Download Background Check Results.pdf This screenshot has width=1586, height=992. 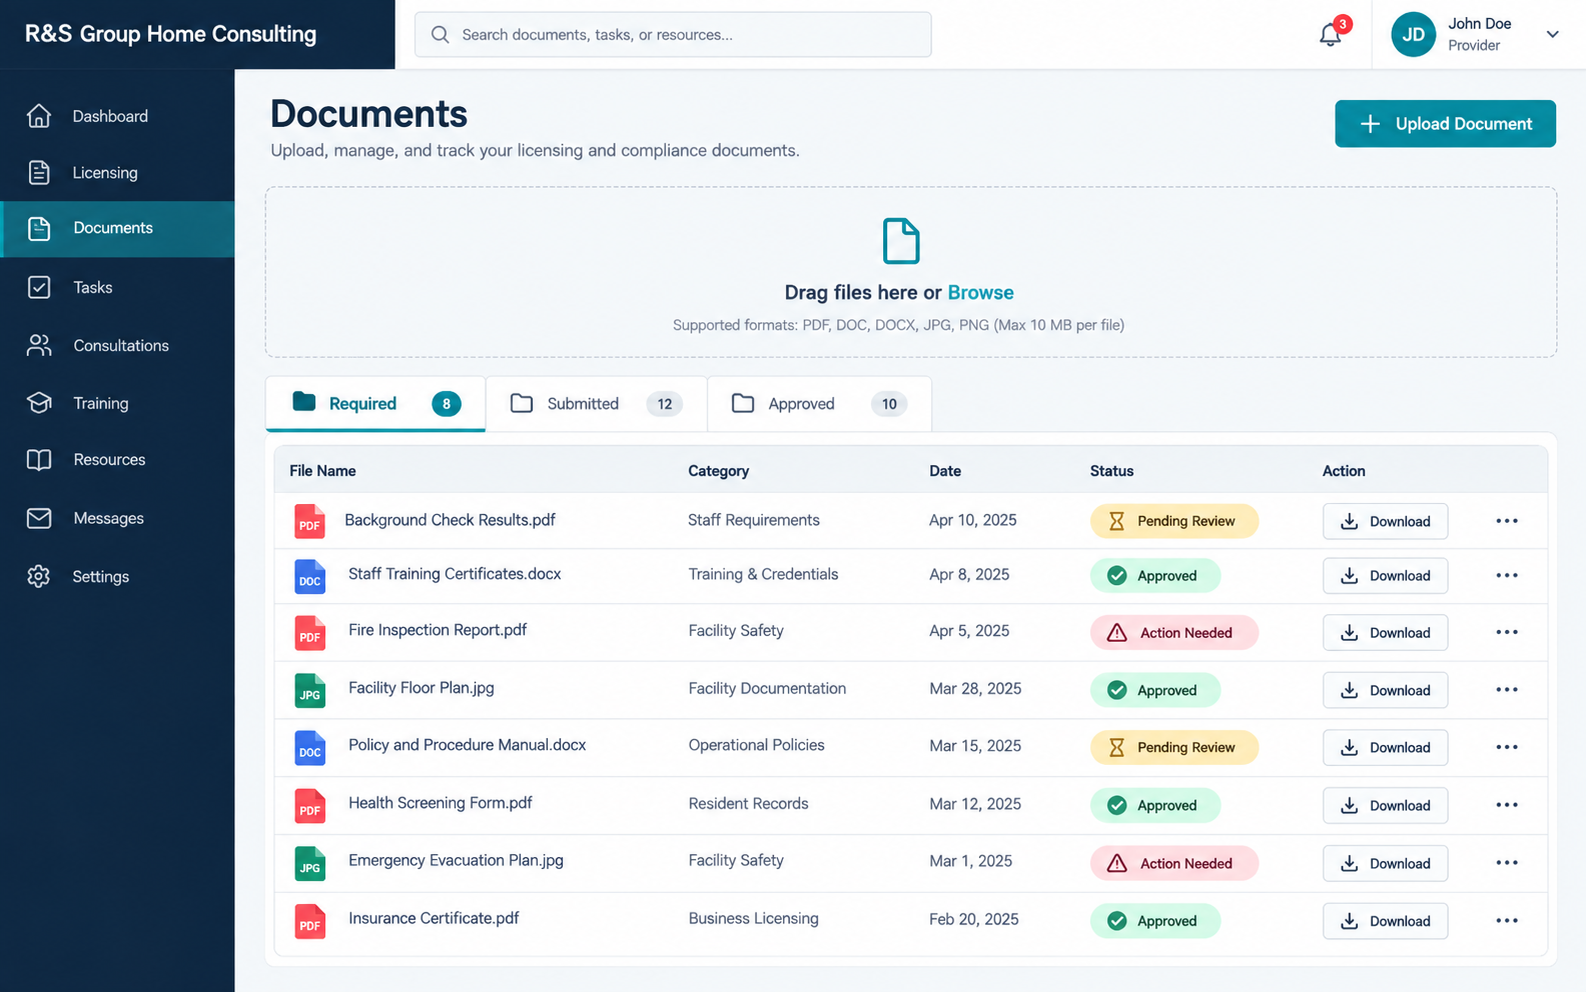pos(1385,521)
